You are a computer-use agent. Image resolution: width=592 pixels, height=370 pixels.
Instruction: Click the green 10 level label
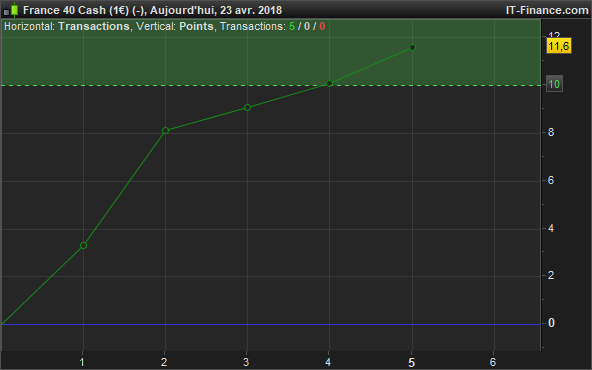[554, 84]
